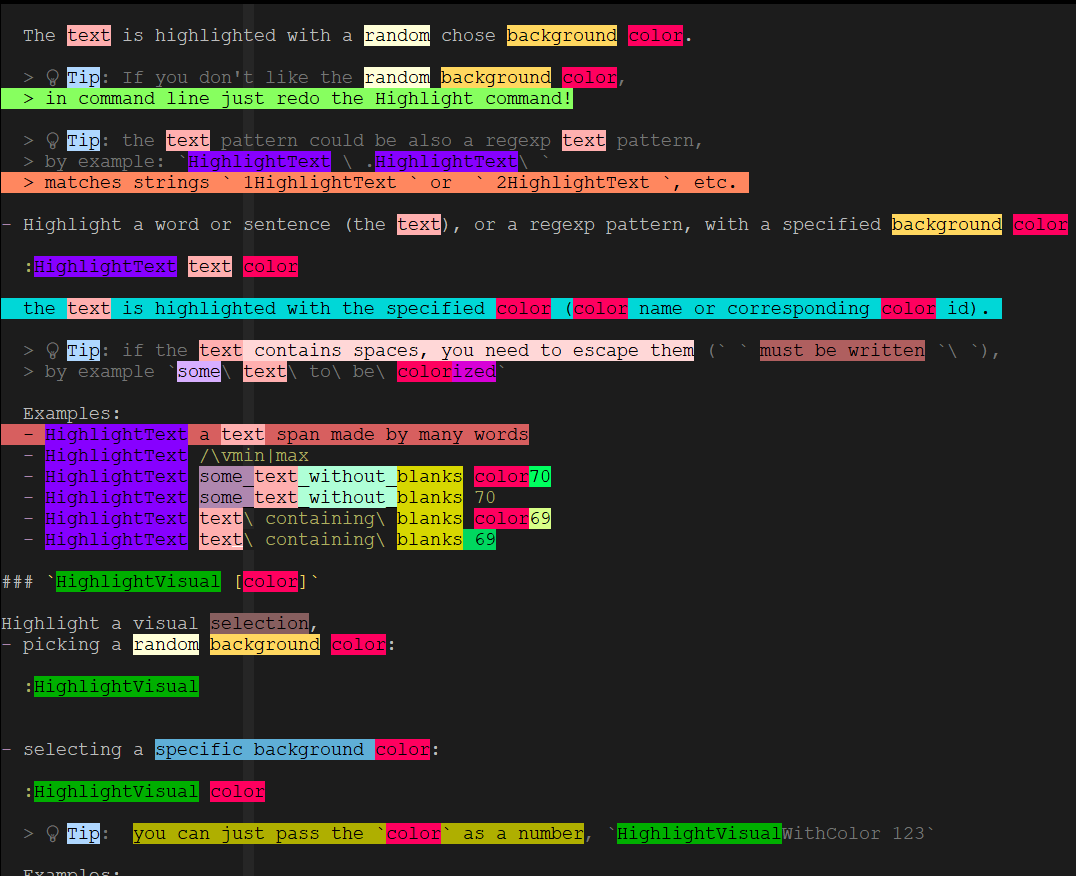Click the green line "in command line just redo the Highlight command!"

click(x=287, y=99)
